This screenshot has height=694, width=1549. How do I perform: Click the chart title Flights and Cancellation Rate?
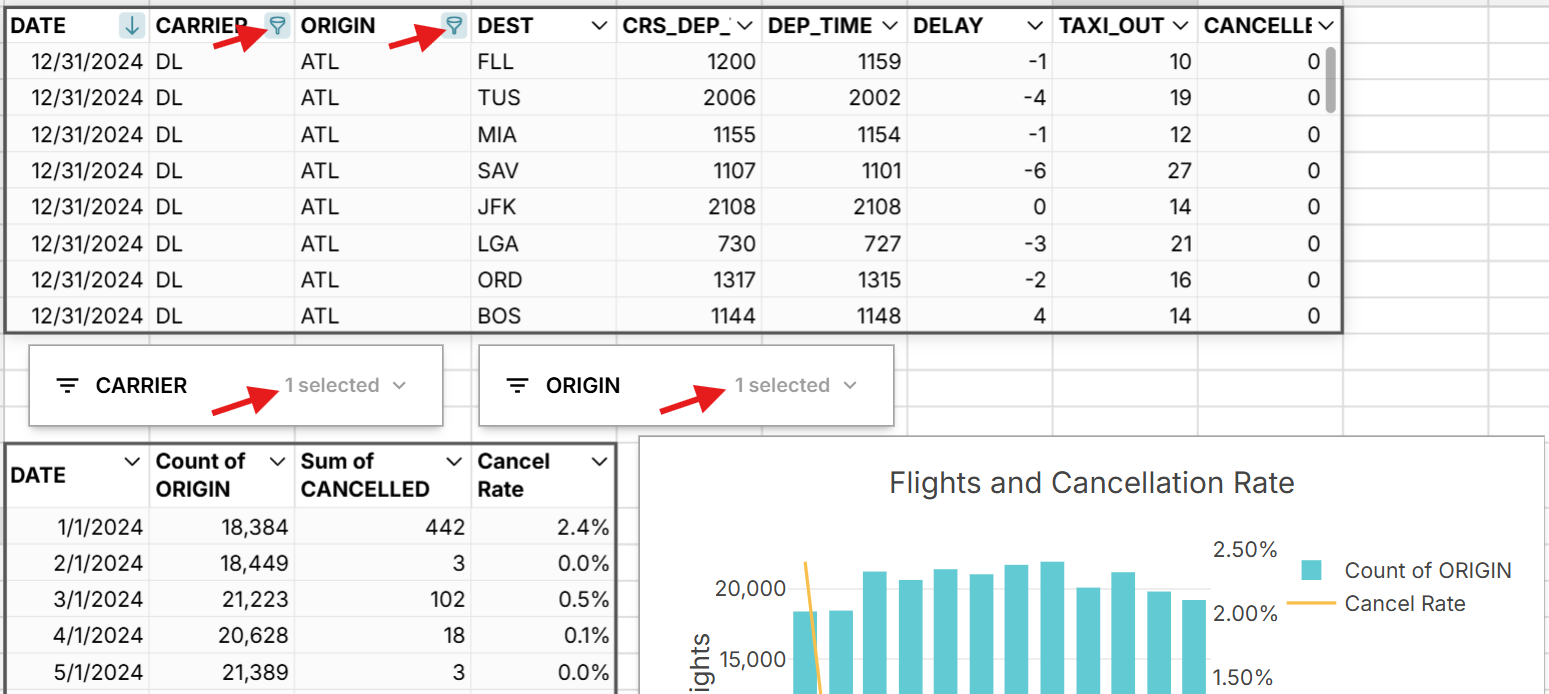[1092, 483]
